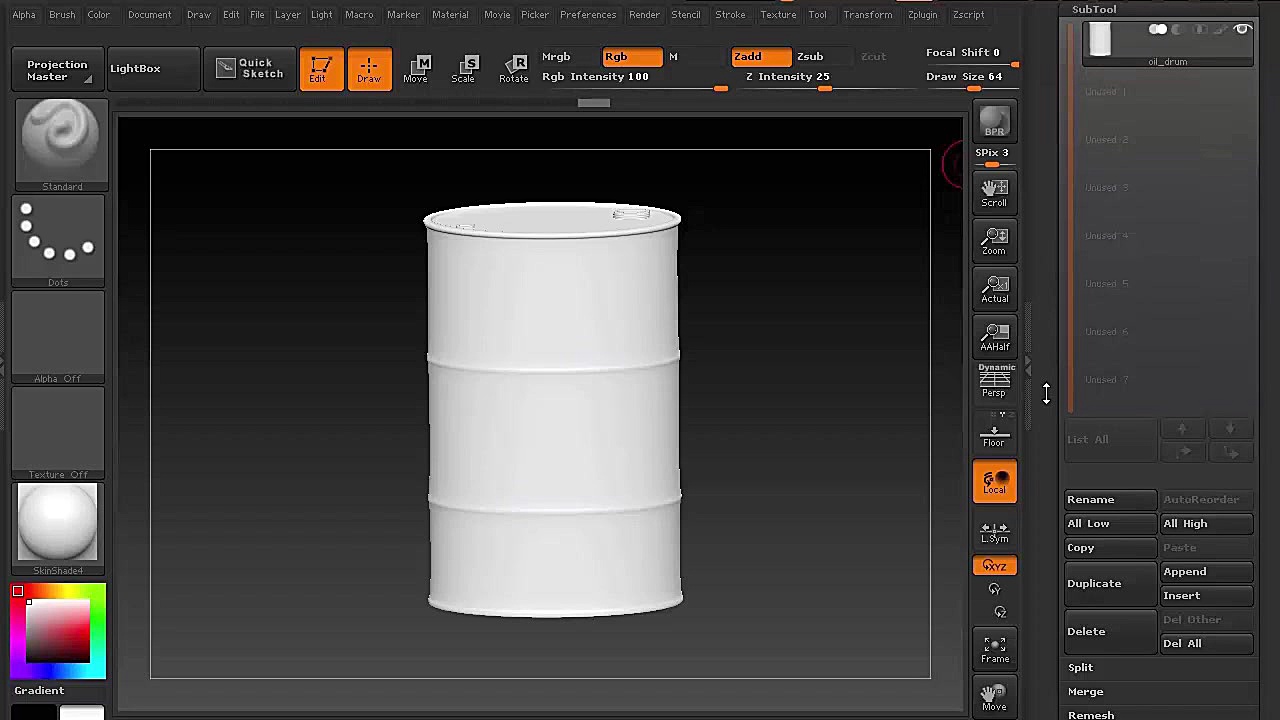Click the Actual size icon
Viewport: 1280px width, 720px height.
click(x=994, y=288)
